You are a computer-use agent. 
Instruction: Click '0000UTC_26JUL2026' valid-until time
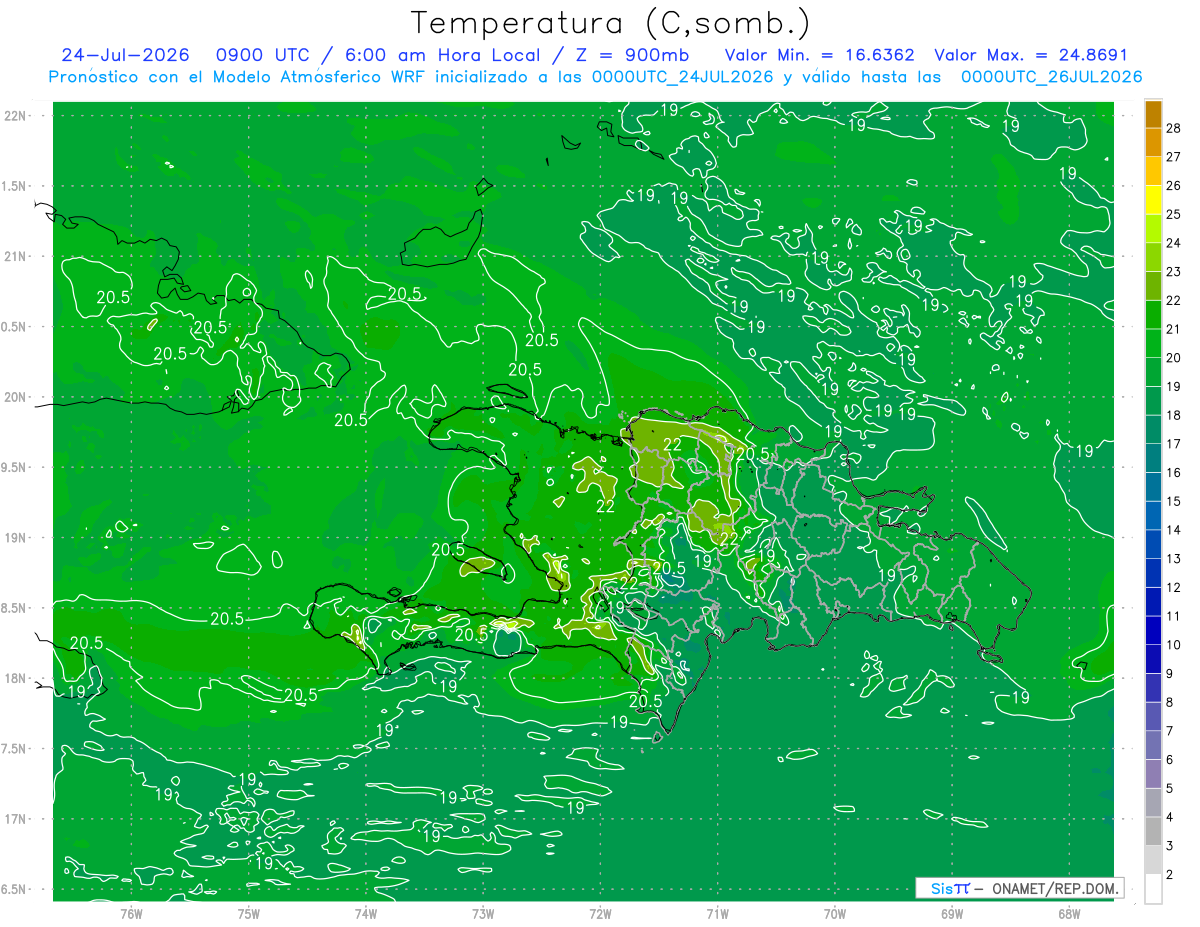pyautogui.click(x=1051, y=77)
